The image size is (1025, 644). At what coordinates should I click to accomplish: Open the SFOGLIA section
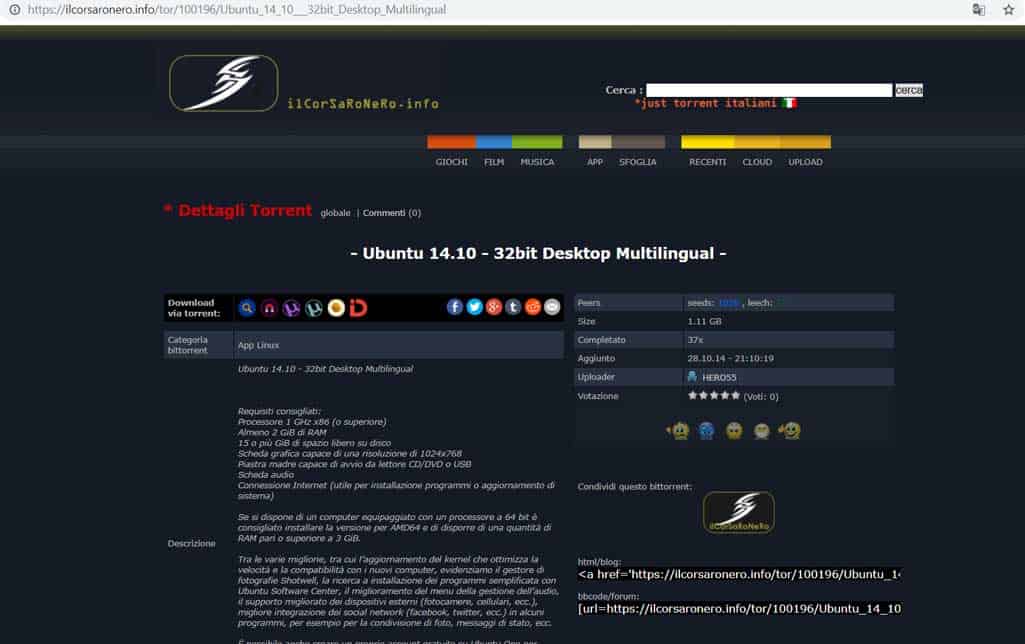tap(638, 162)
